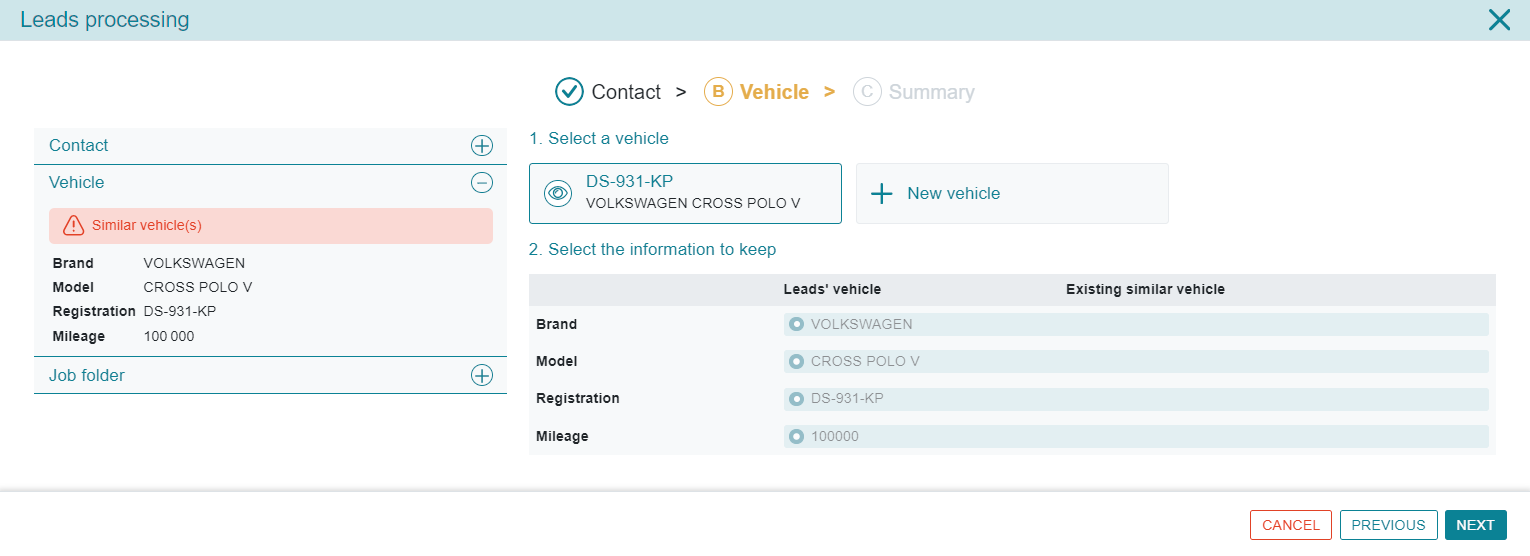The width and height of the screenshot is (1530, 556).
Task: Click the '1. Select a vehicle' heading
Action: [599, 139]
